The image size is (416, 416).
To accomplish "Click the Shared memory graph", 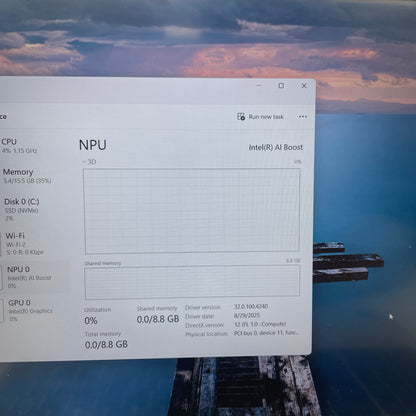I will pos(192,282).
